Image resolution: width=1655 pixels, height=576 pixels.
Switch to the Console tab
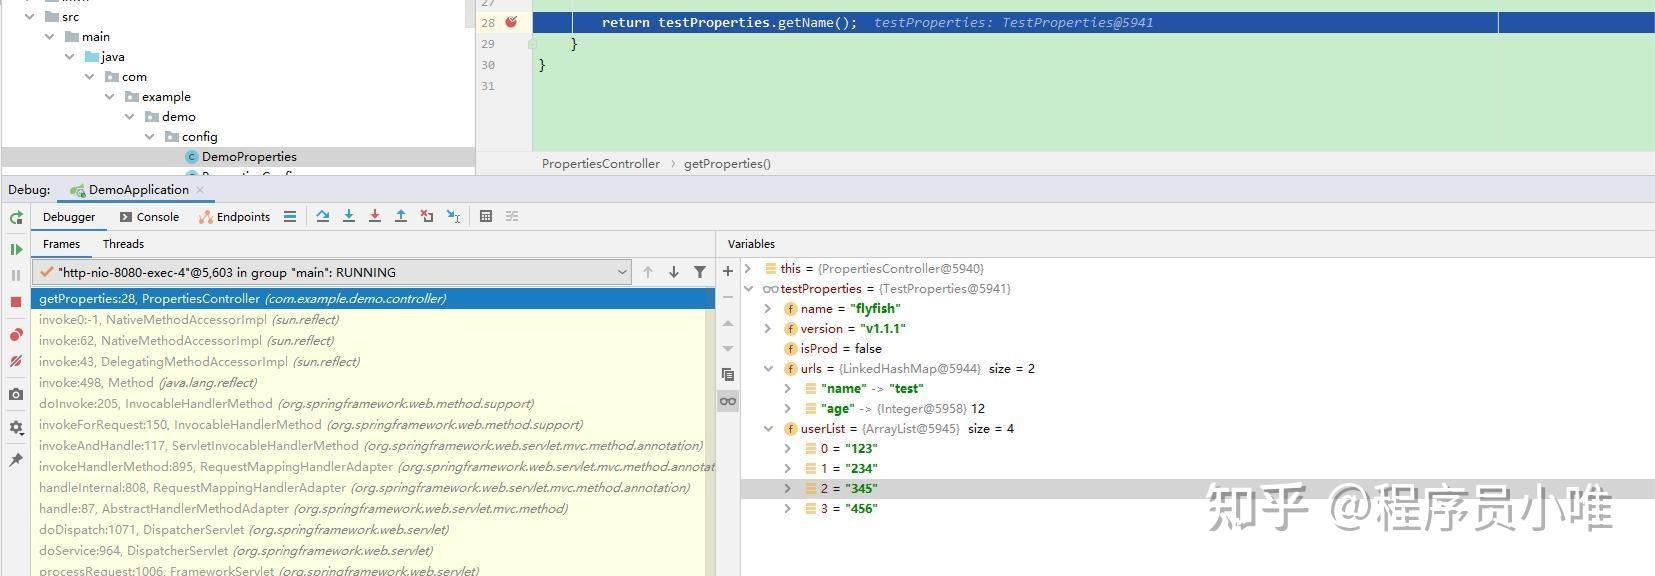coord(149,217)
